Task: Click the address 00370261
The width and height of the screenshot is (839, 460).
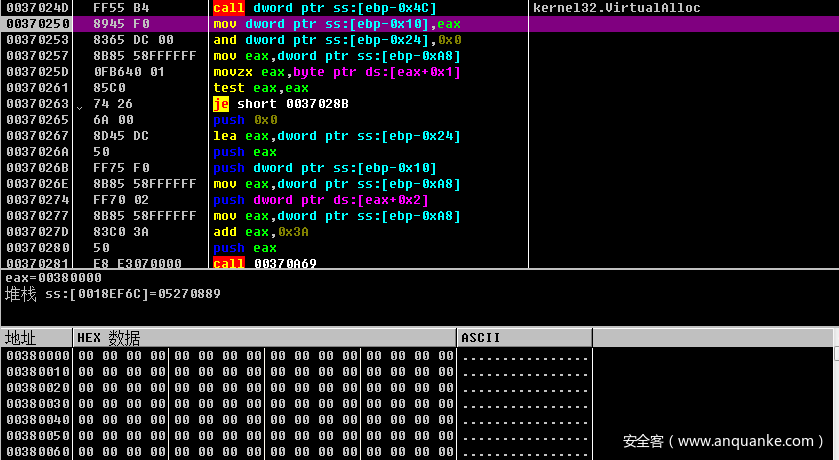Action: point(37,88)
